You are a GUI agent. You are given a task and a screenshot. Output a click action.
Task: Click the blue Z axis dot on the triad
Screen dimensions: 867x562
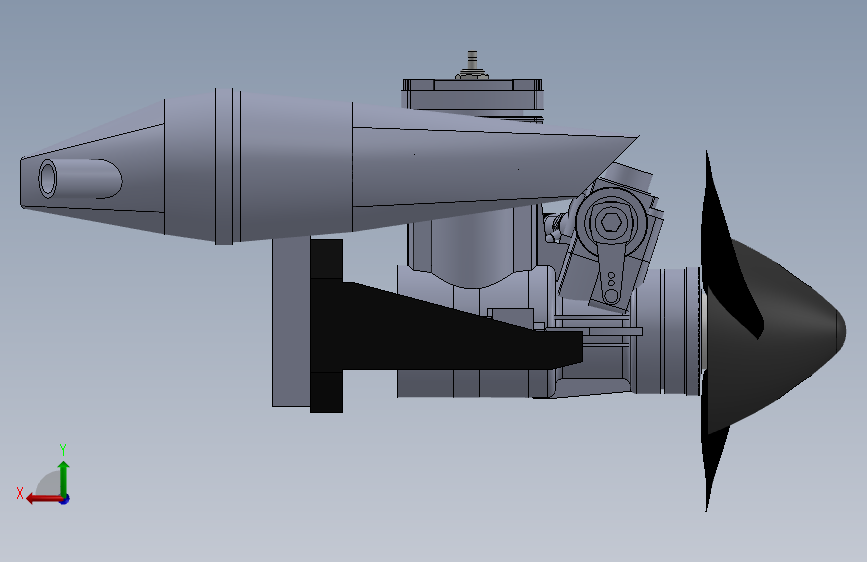[65, 499]
